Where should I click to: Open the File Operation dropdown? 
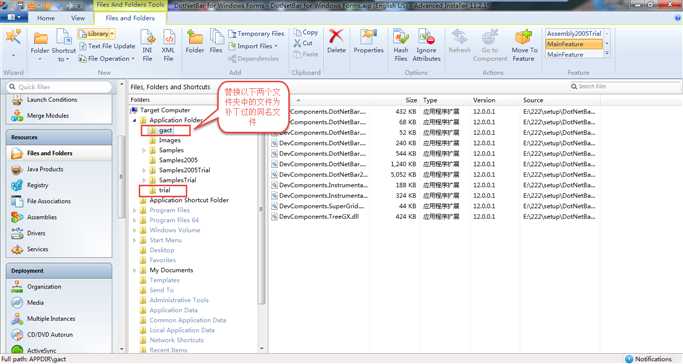106,58
